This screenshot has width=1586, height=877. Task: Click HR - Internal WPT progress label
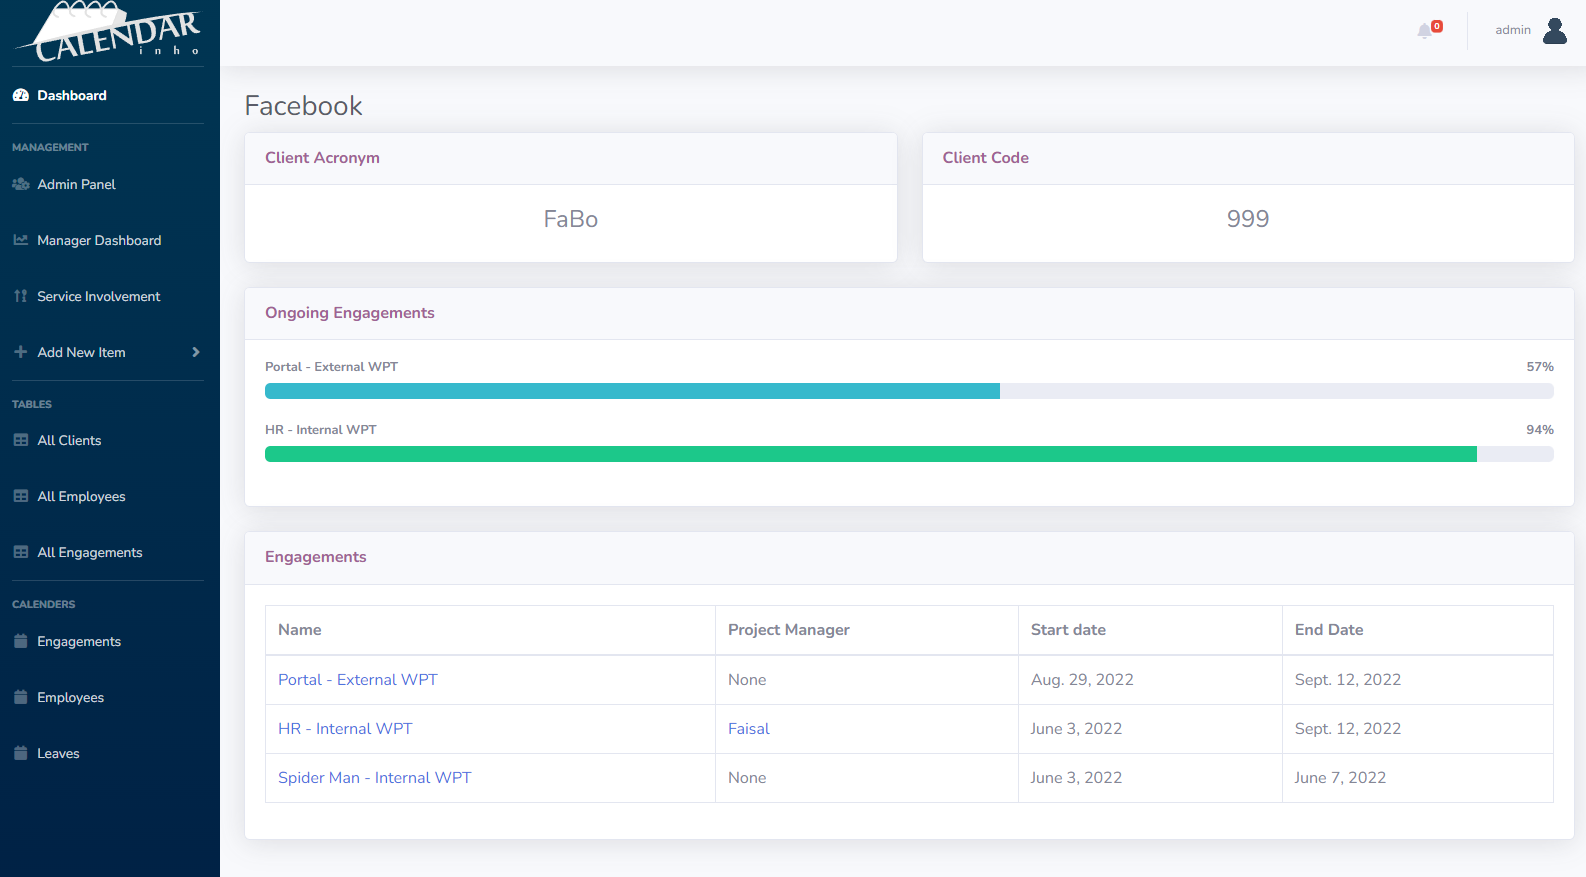click(x=321, y=430)
